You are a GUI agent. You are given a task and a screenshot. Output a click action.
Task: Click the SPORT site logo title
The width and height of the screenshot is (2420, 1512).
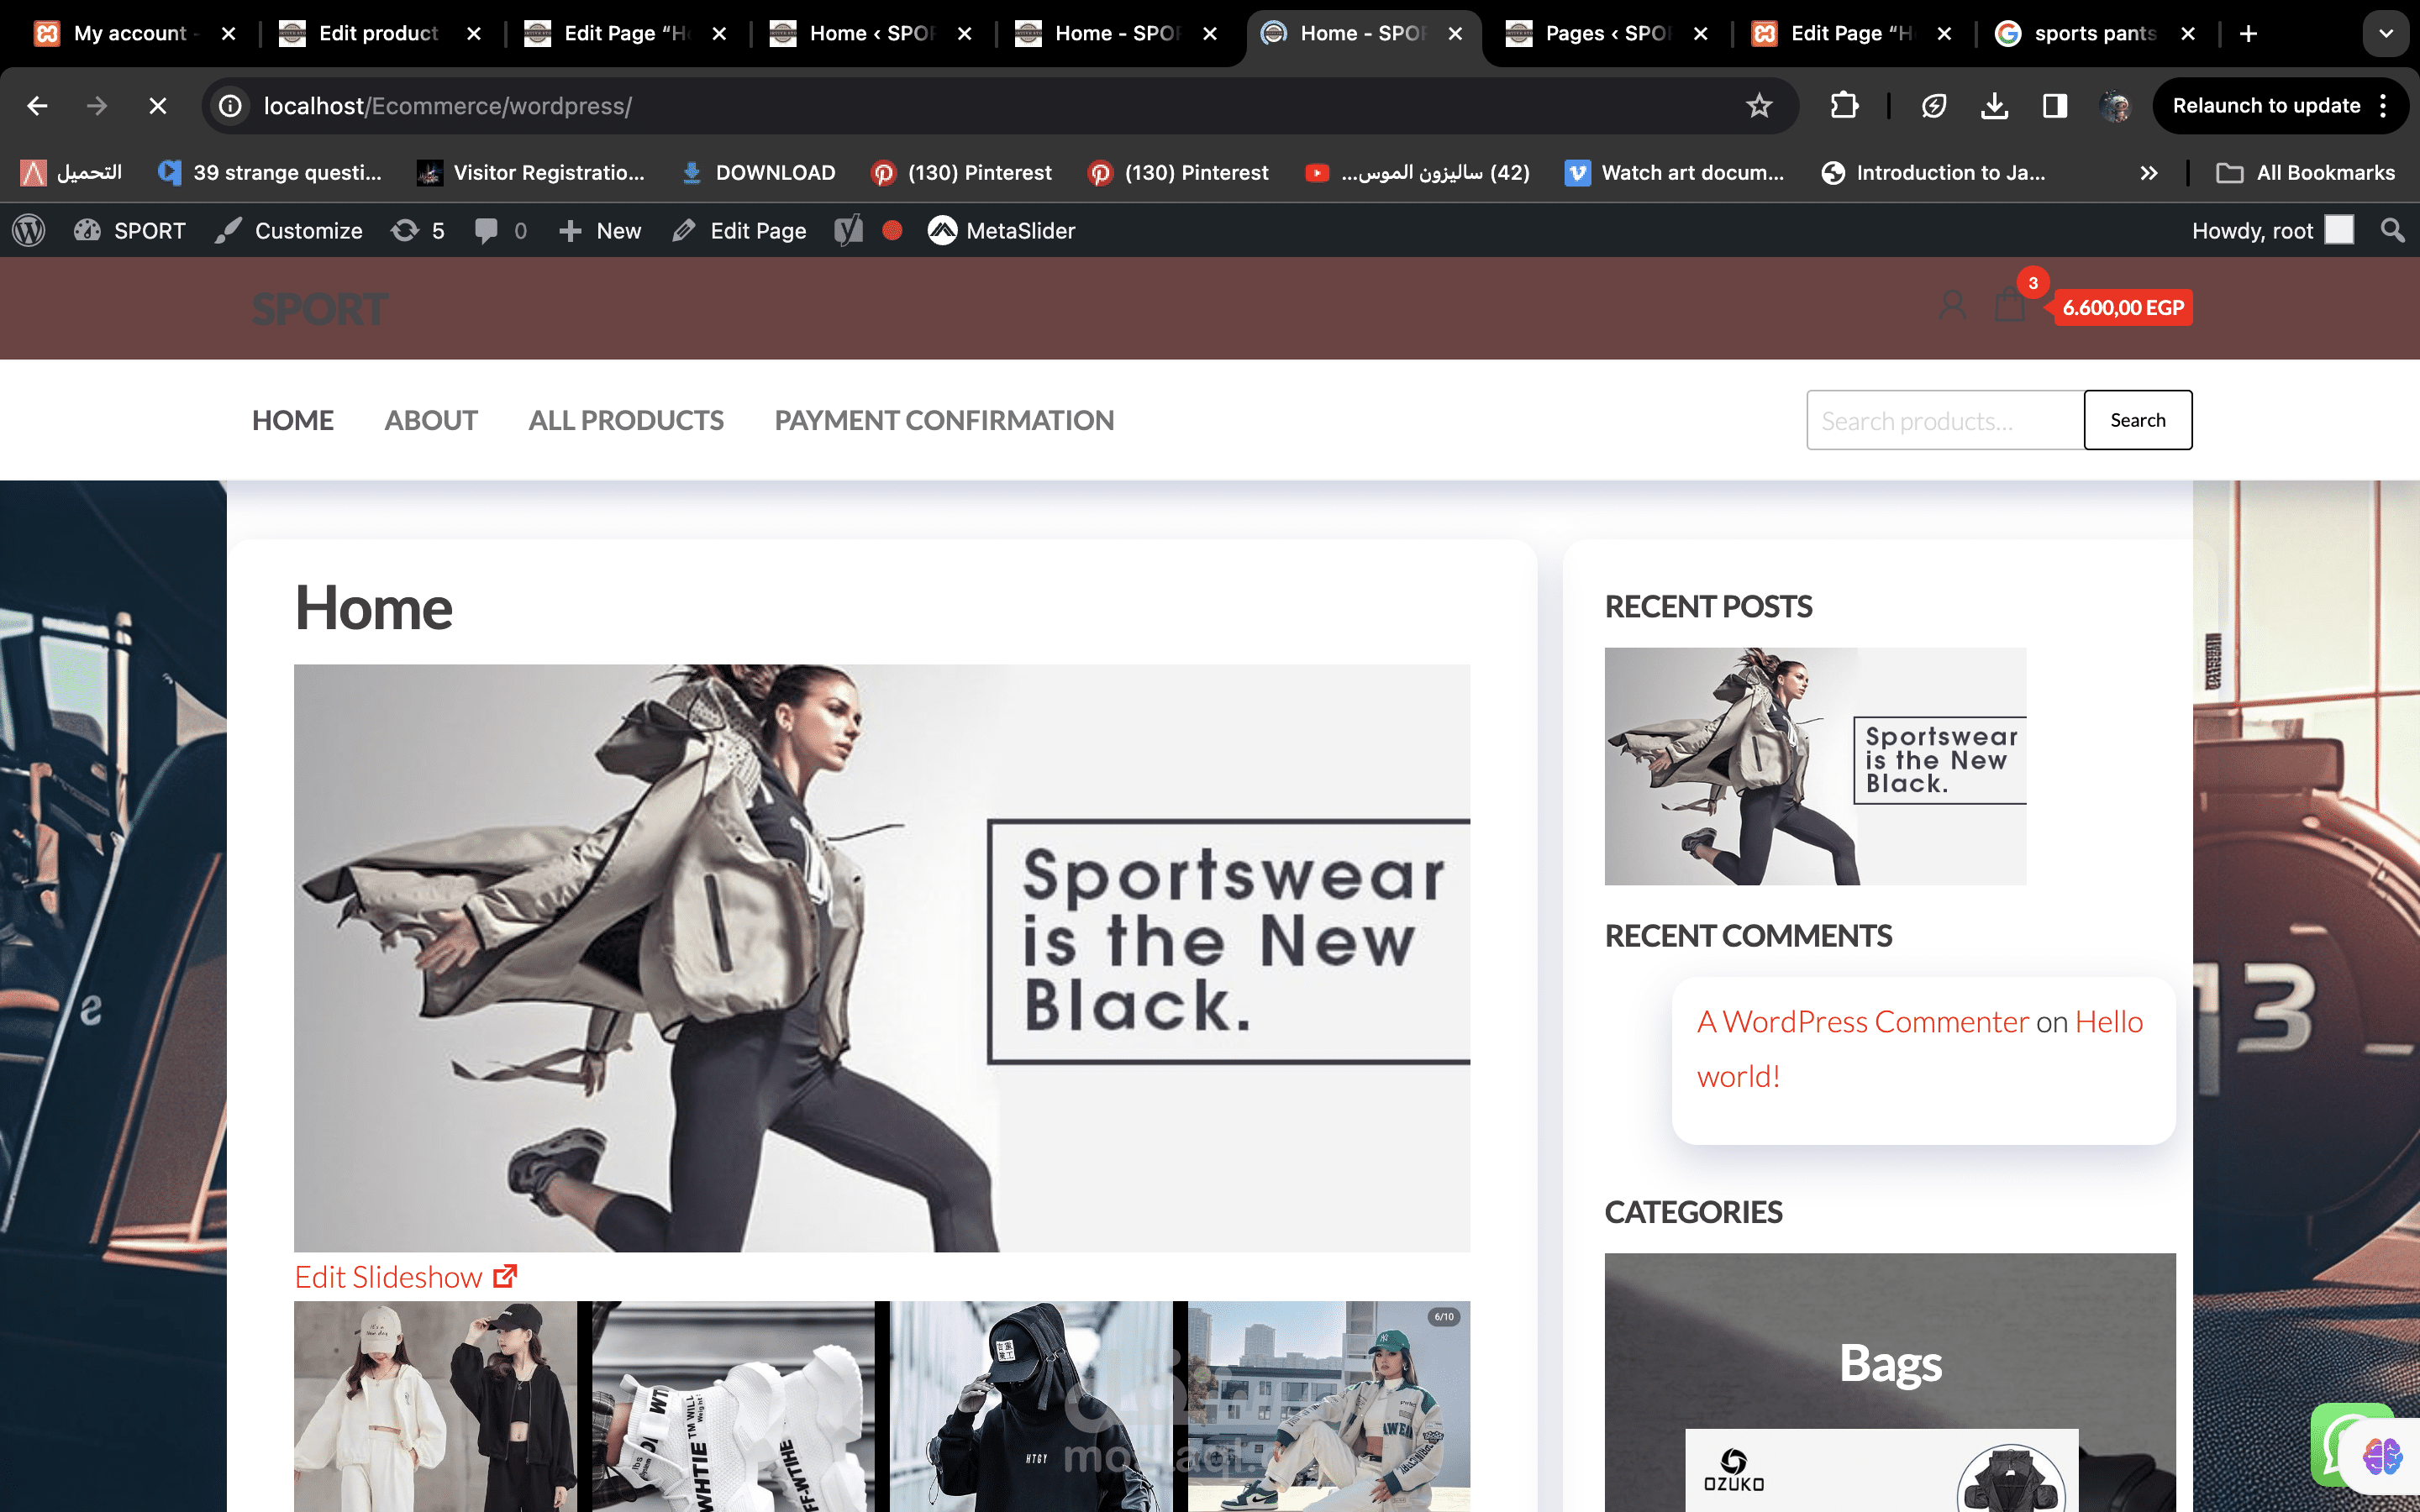[320, 309]
